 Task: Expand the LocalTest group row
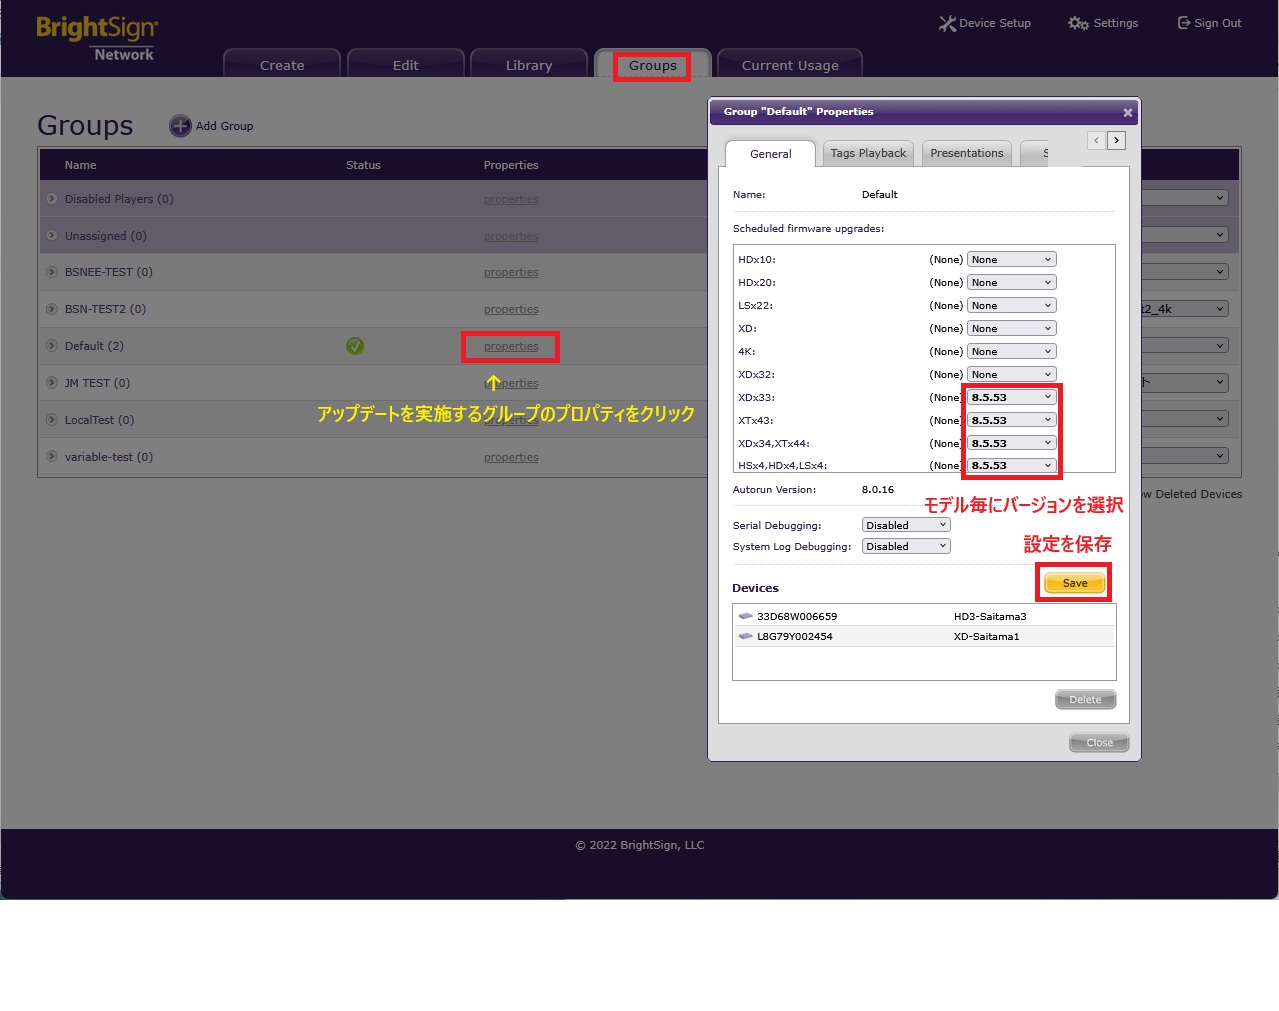[52, 420]
